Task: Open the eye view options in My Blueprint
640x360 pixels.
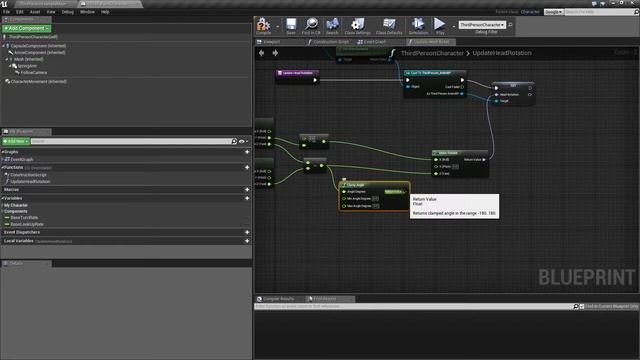Action: 243,141
